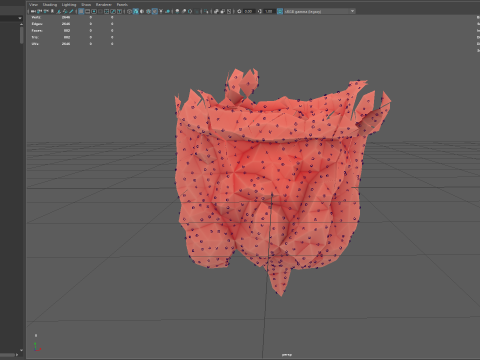Image resolution: width=480 pixels, height=360 pixels.
Task: Click the Image Plane icon
Action: [x=58, y=11]
